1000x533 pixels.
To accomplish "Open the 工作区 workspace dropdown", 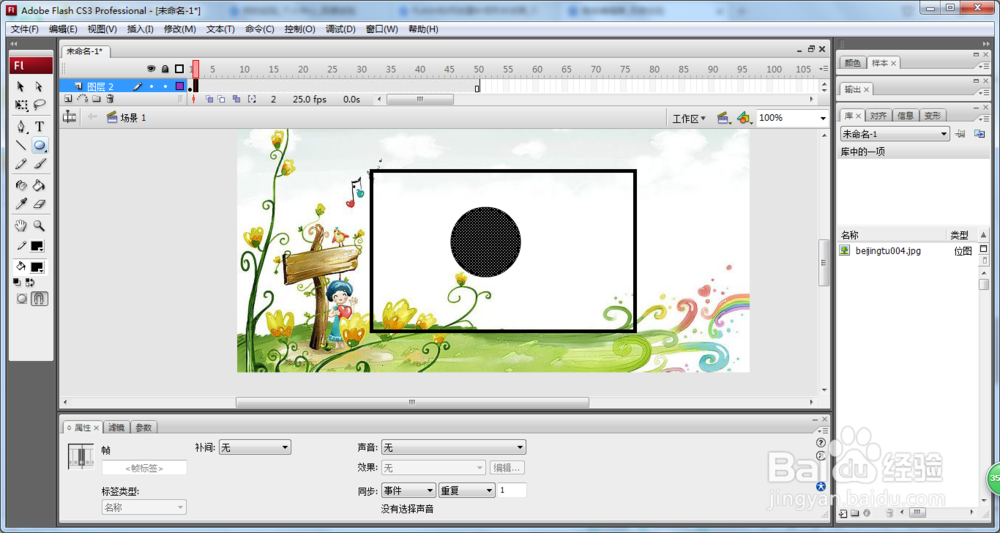I will pos(689,118).
